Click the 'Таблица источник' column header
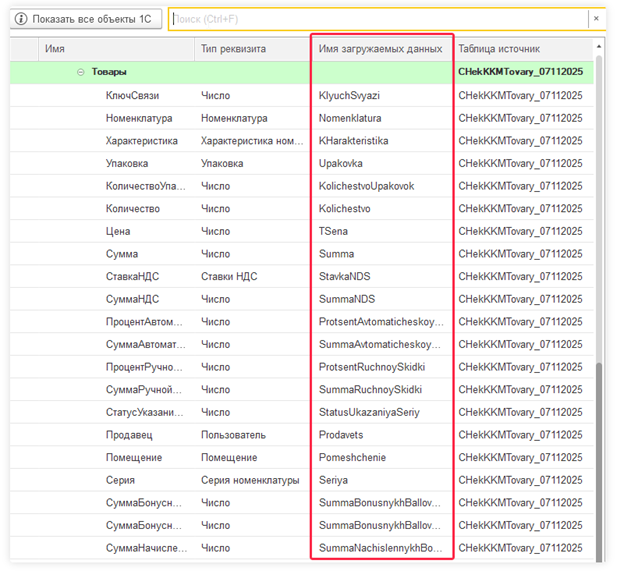Screen dimensions: 624x571 click(x=499, y=48)
